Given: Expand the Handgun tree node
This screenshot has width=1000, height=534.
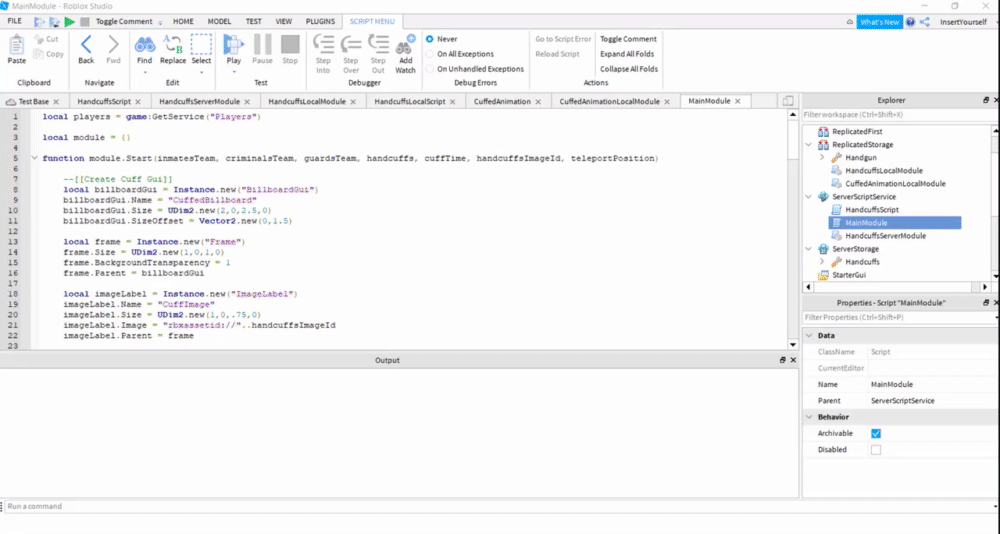Looking at the screenshot, I should click(822, 158).
